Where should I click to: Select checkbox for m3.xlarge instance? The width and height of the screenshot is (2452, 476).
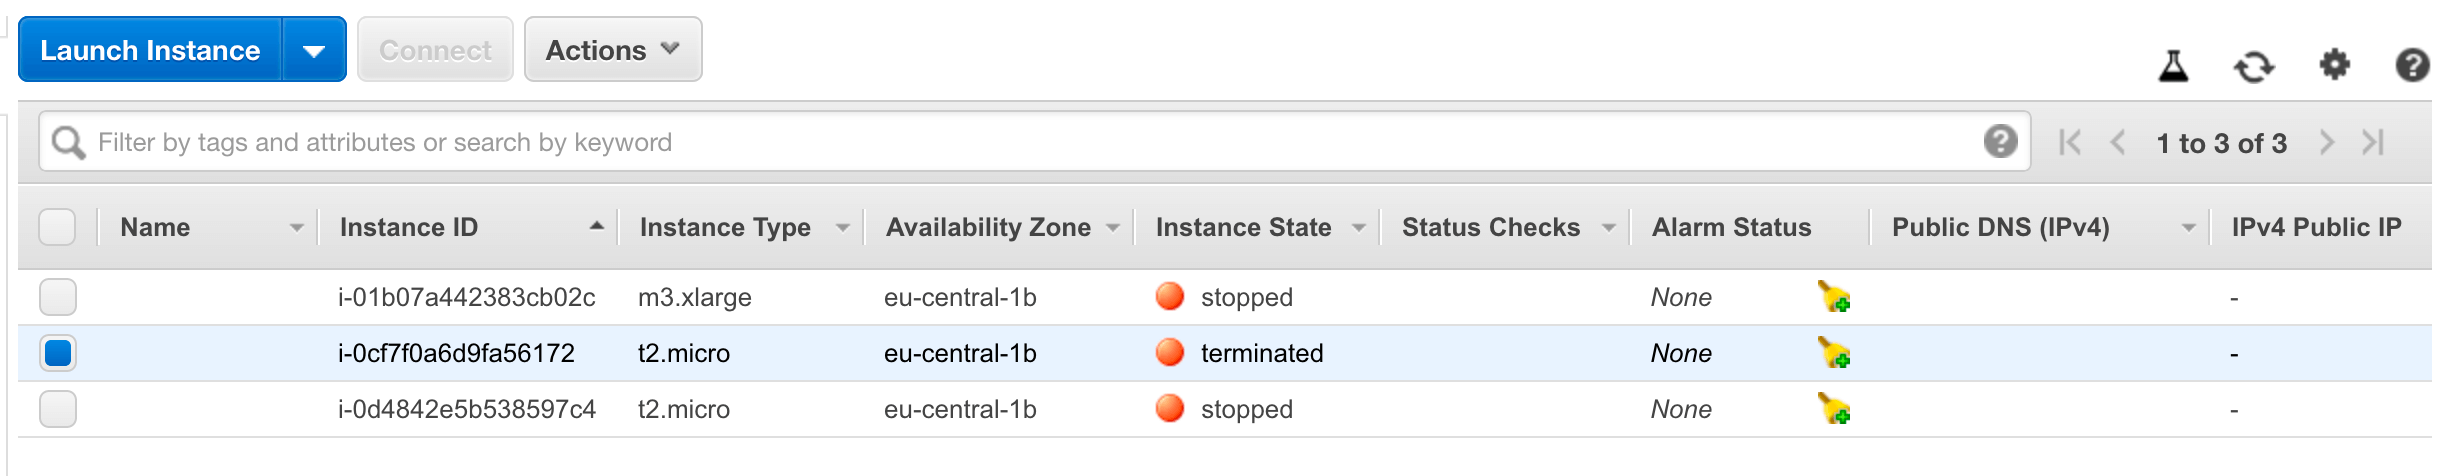(x=57, y=297)
